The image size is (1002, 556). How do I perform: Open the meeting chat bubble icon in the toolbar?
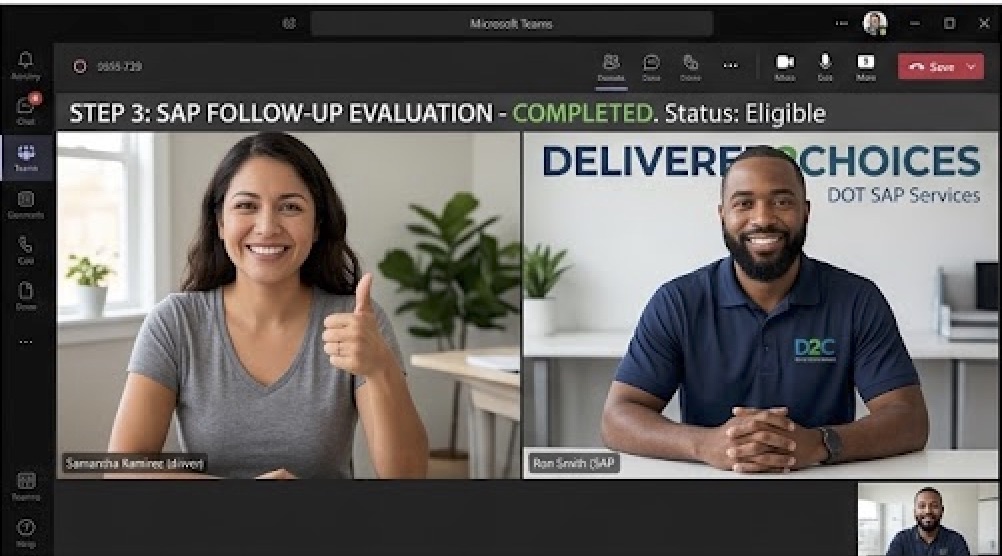[651, 67]
